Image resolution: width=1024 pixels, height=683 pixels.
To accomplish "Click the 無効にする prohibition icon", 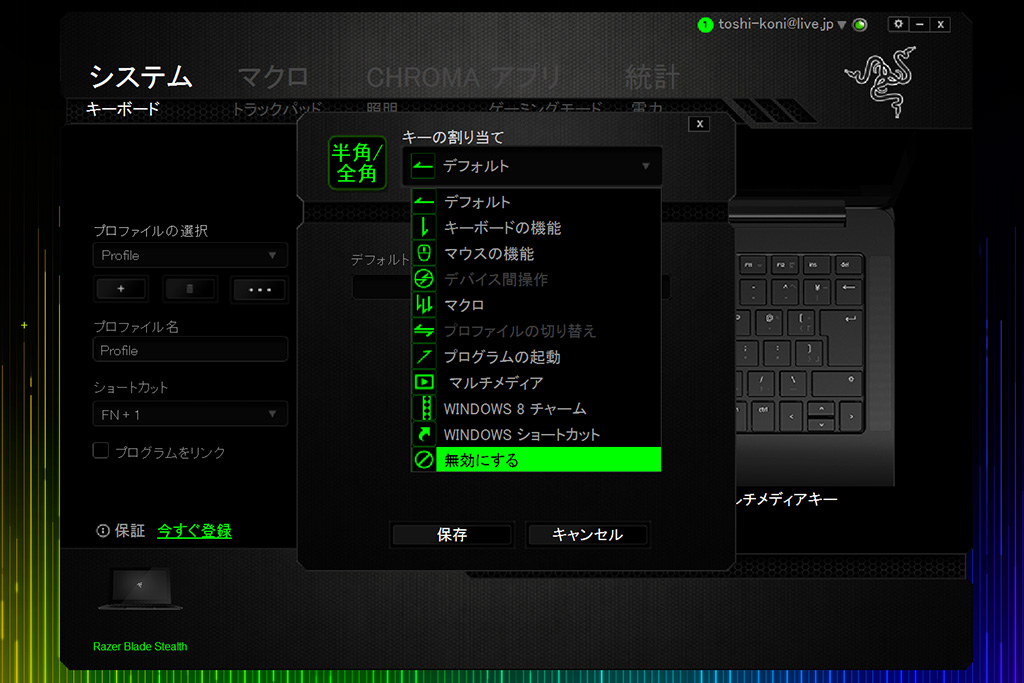I will point(424,460).
